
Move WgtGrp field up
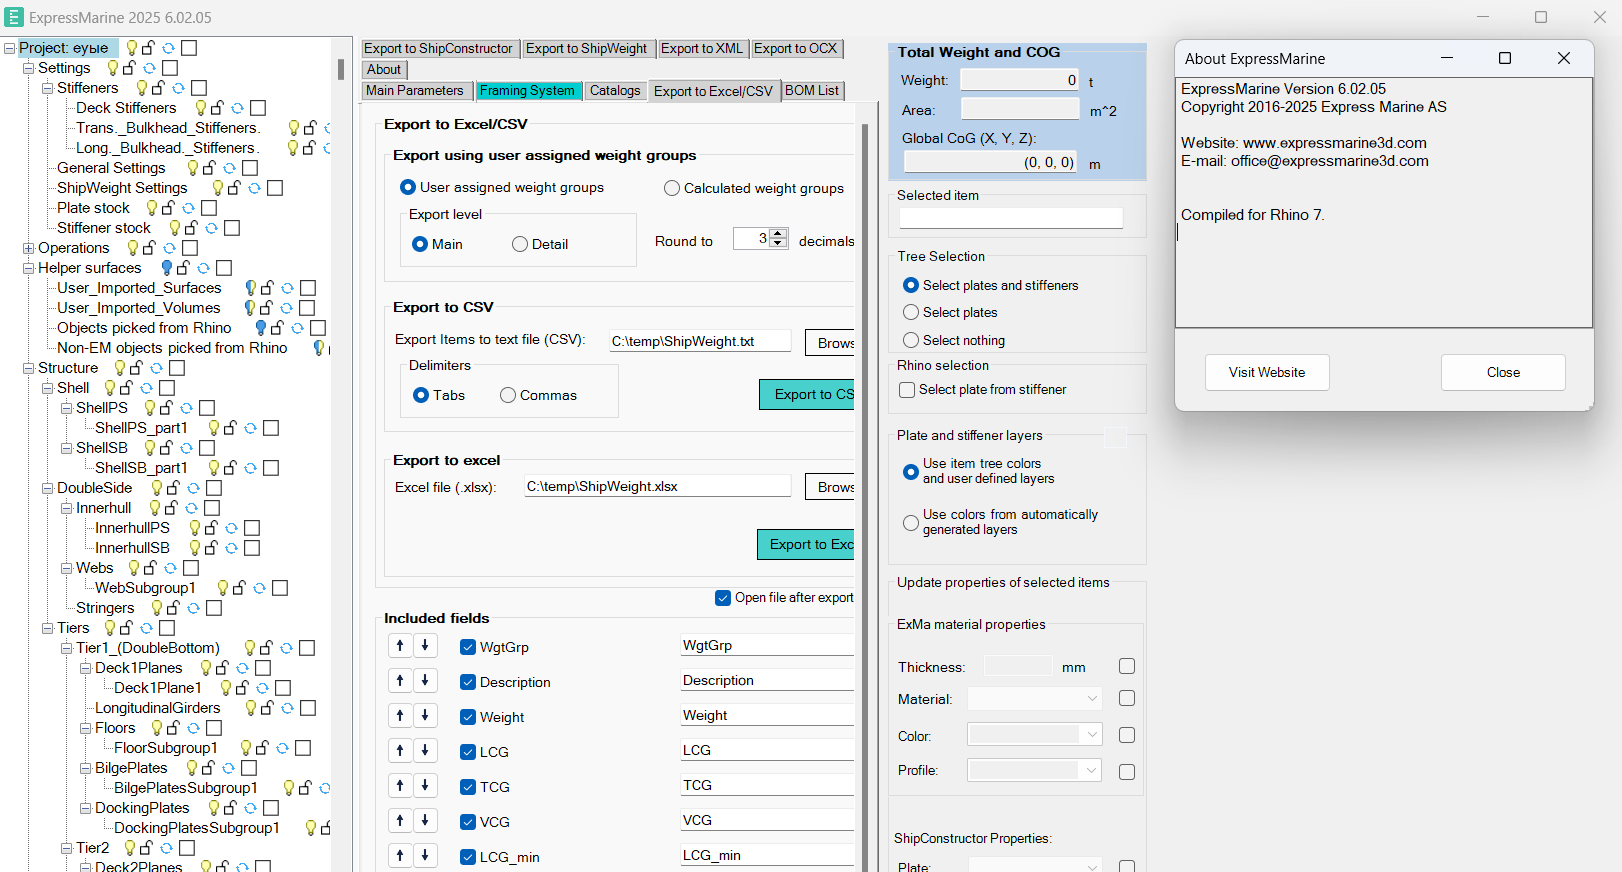[400, 646]
